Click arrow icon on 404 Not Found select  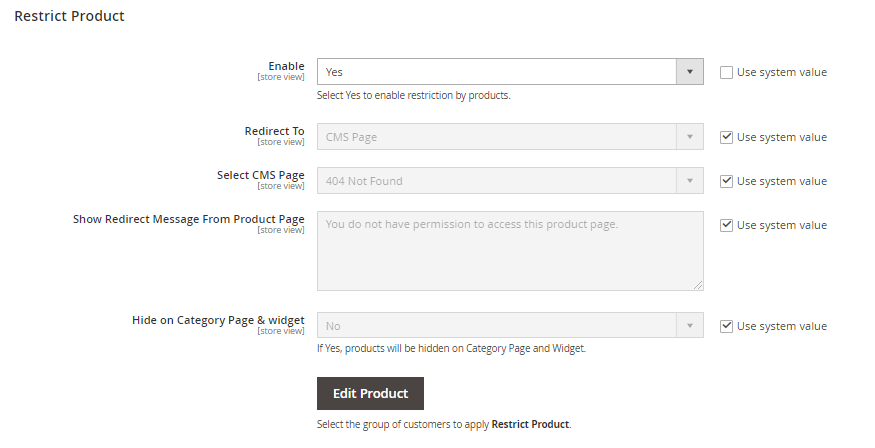tap(690, 181)
